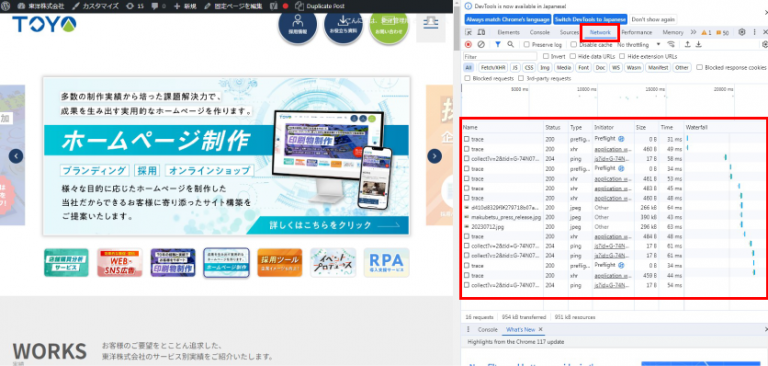
Task: Click the import HAR file upload icon
Action: [687, 45]
